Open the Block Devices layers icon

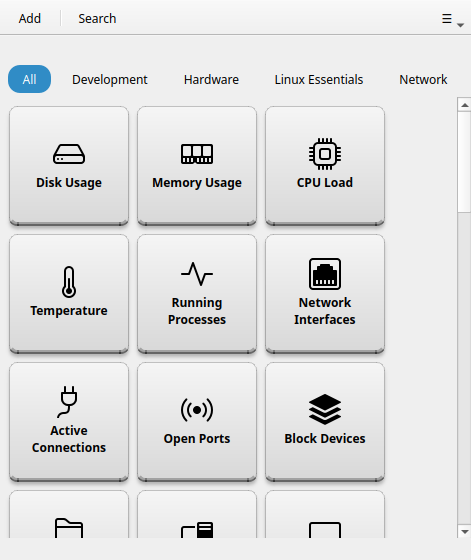tap(325, 410)
